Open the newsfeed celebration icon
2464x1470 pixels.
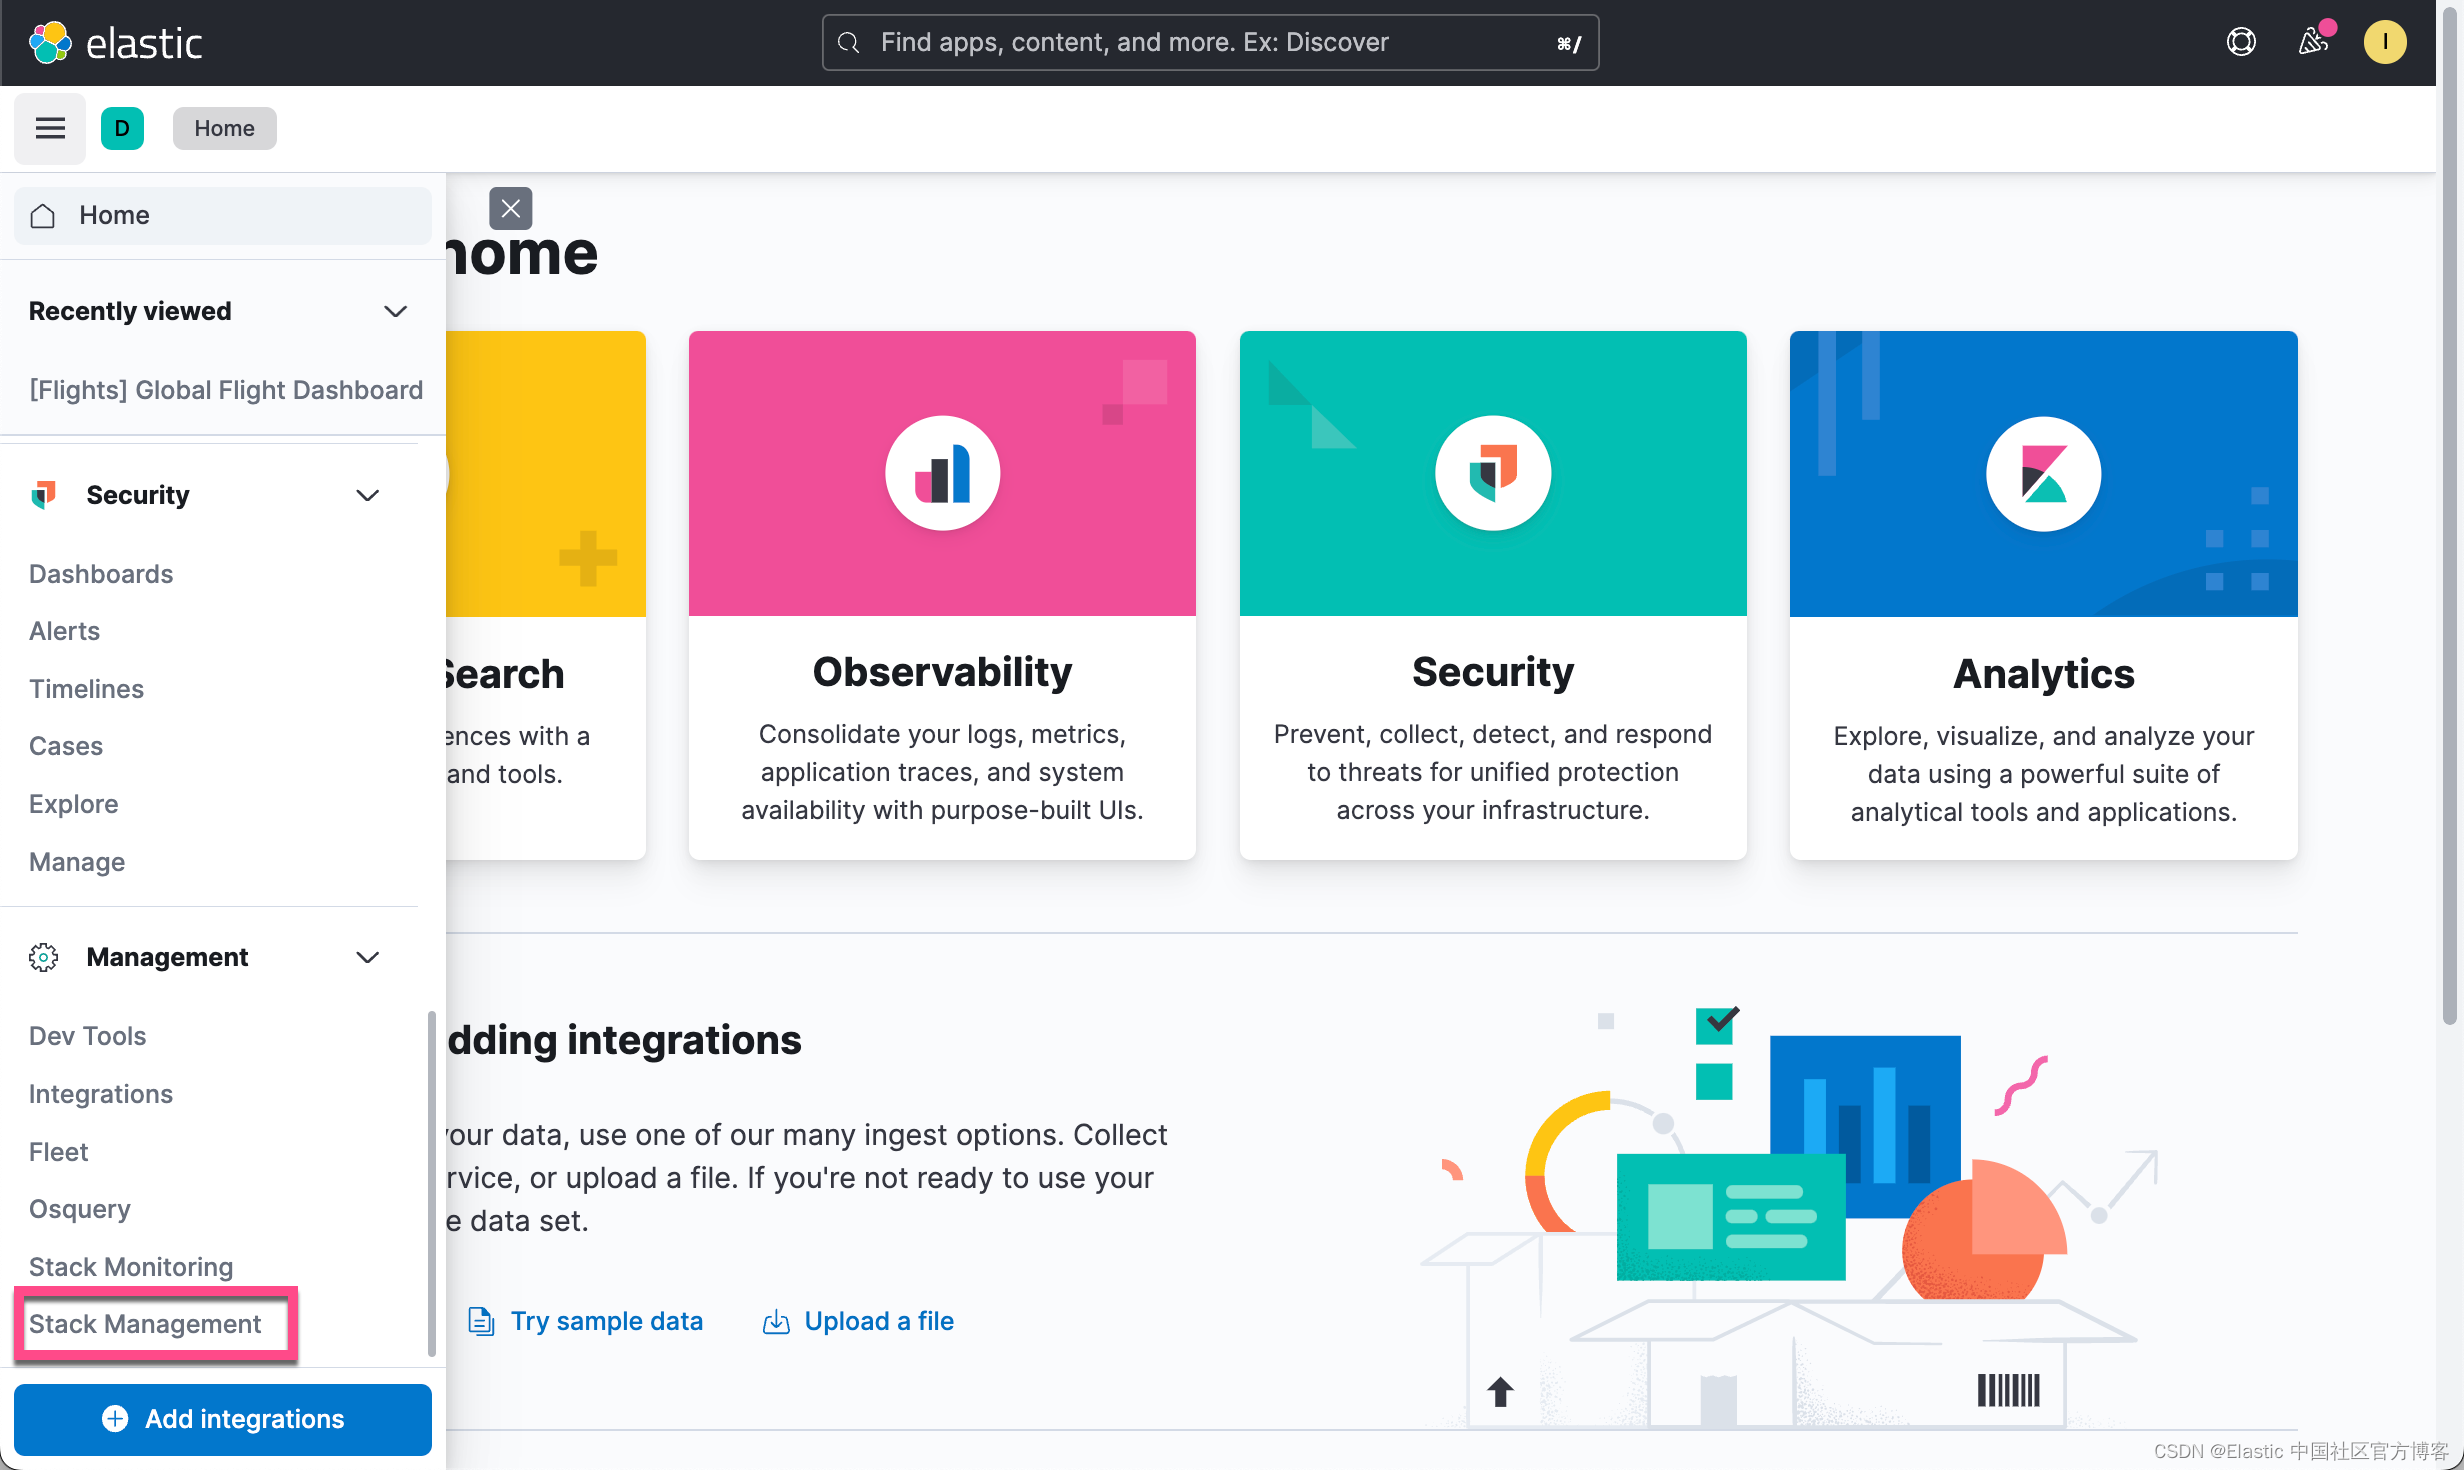click(x=2313, y=42)
